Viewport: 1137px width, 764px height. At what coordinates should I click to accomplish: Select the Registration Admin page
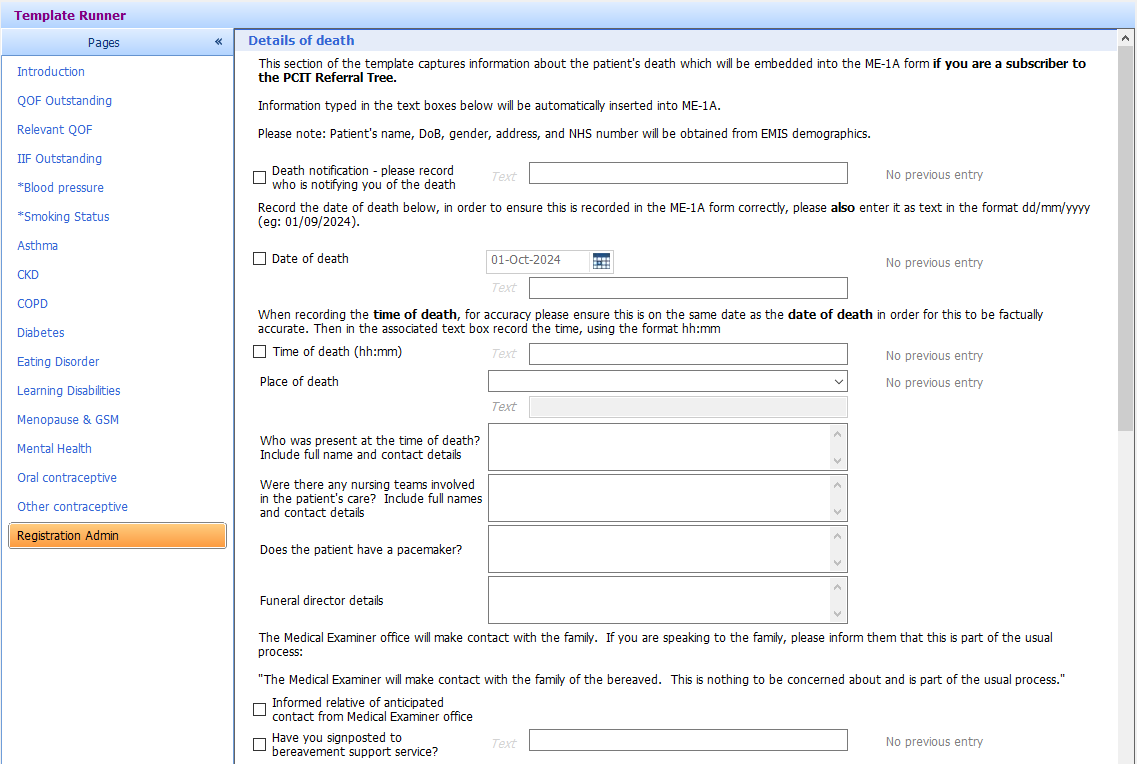pos(117,536)
